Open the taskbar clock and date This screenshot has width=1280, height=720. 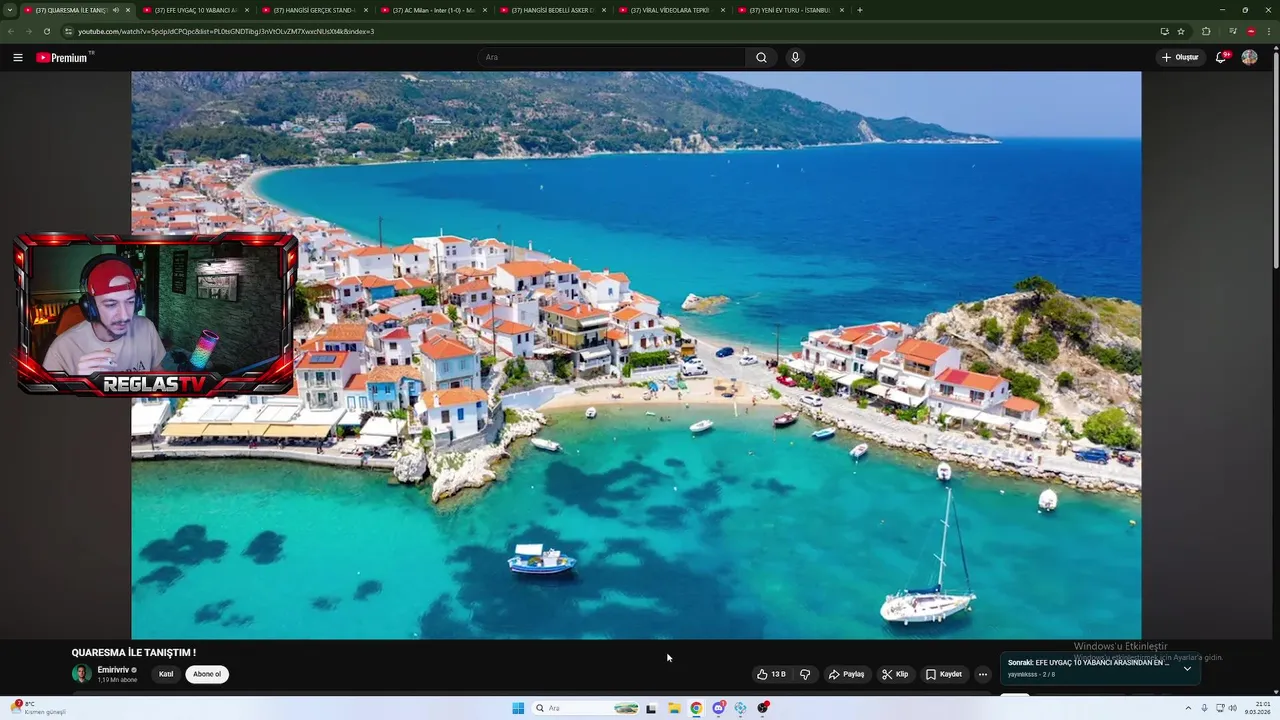click(x=1257, y=708)
